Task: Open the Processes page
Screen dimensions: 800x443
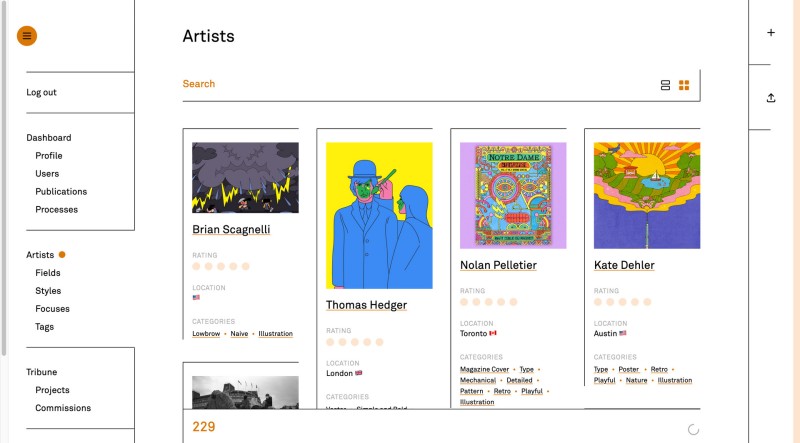Action: [56, 210]
